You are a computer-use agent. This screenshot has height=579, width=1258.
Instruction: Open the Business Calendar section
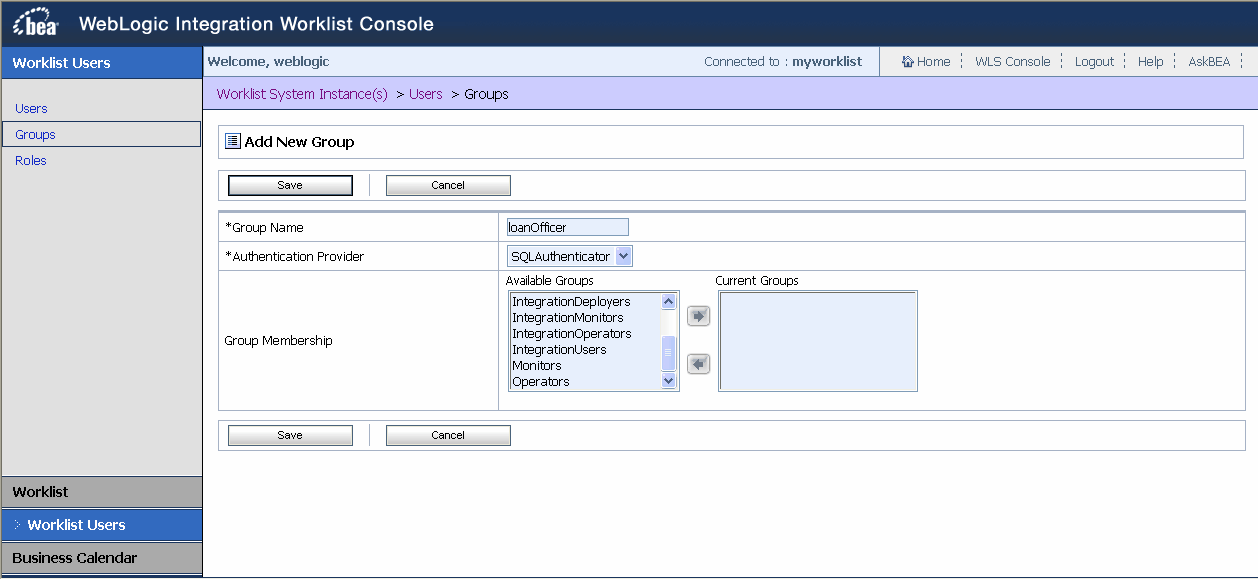pos(101,558)
